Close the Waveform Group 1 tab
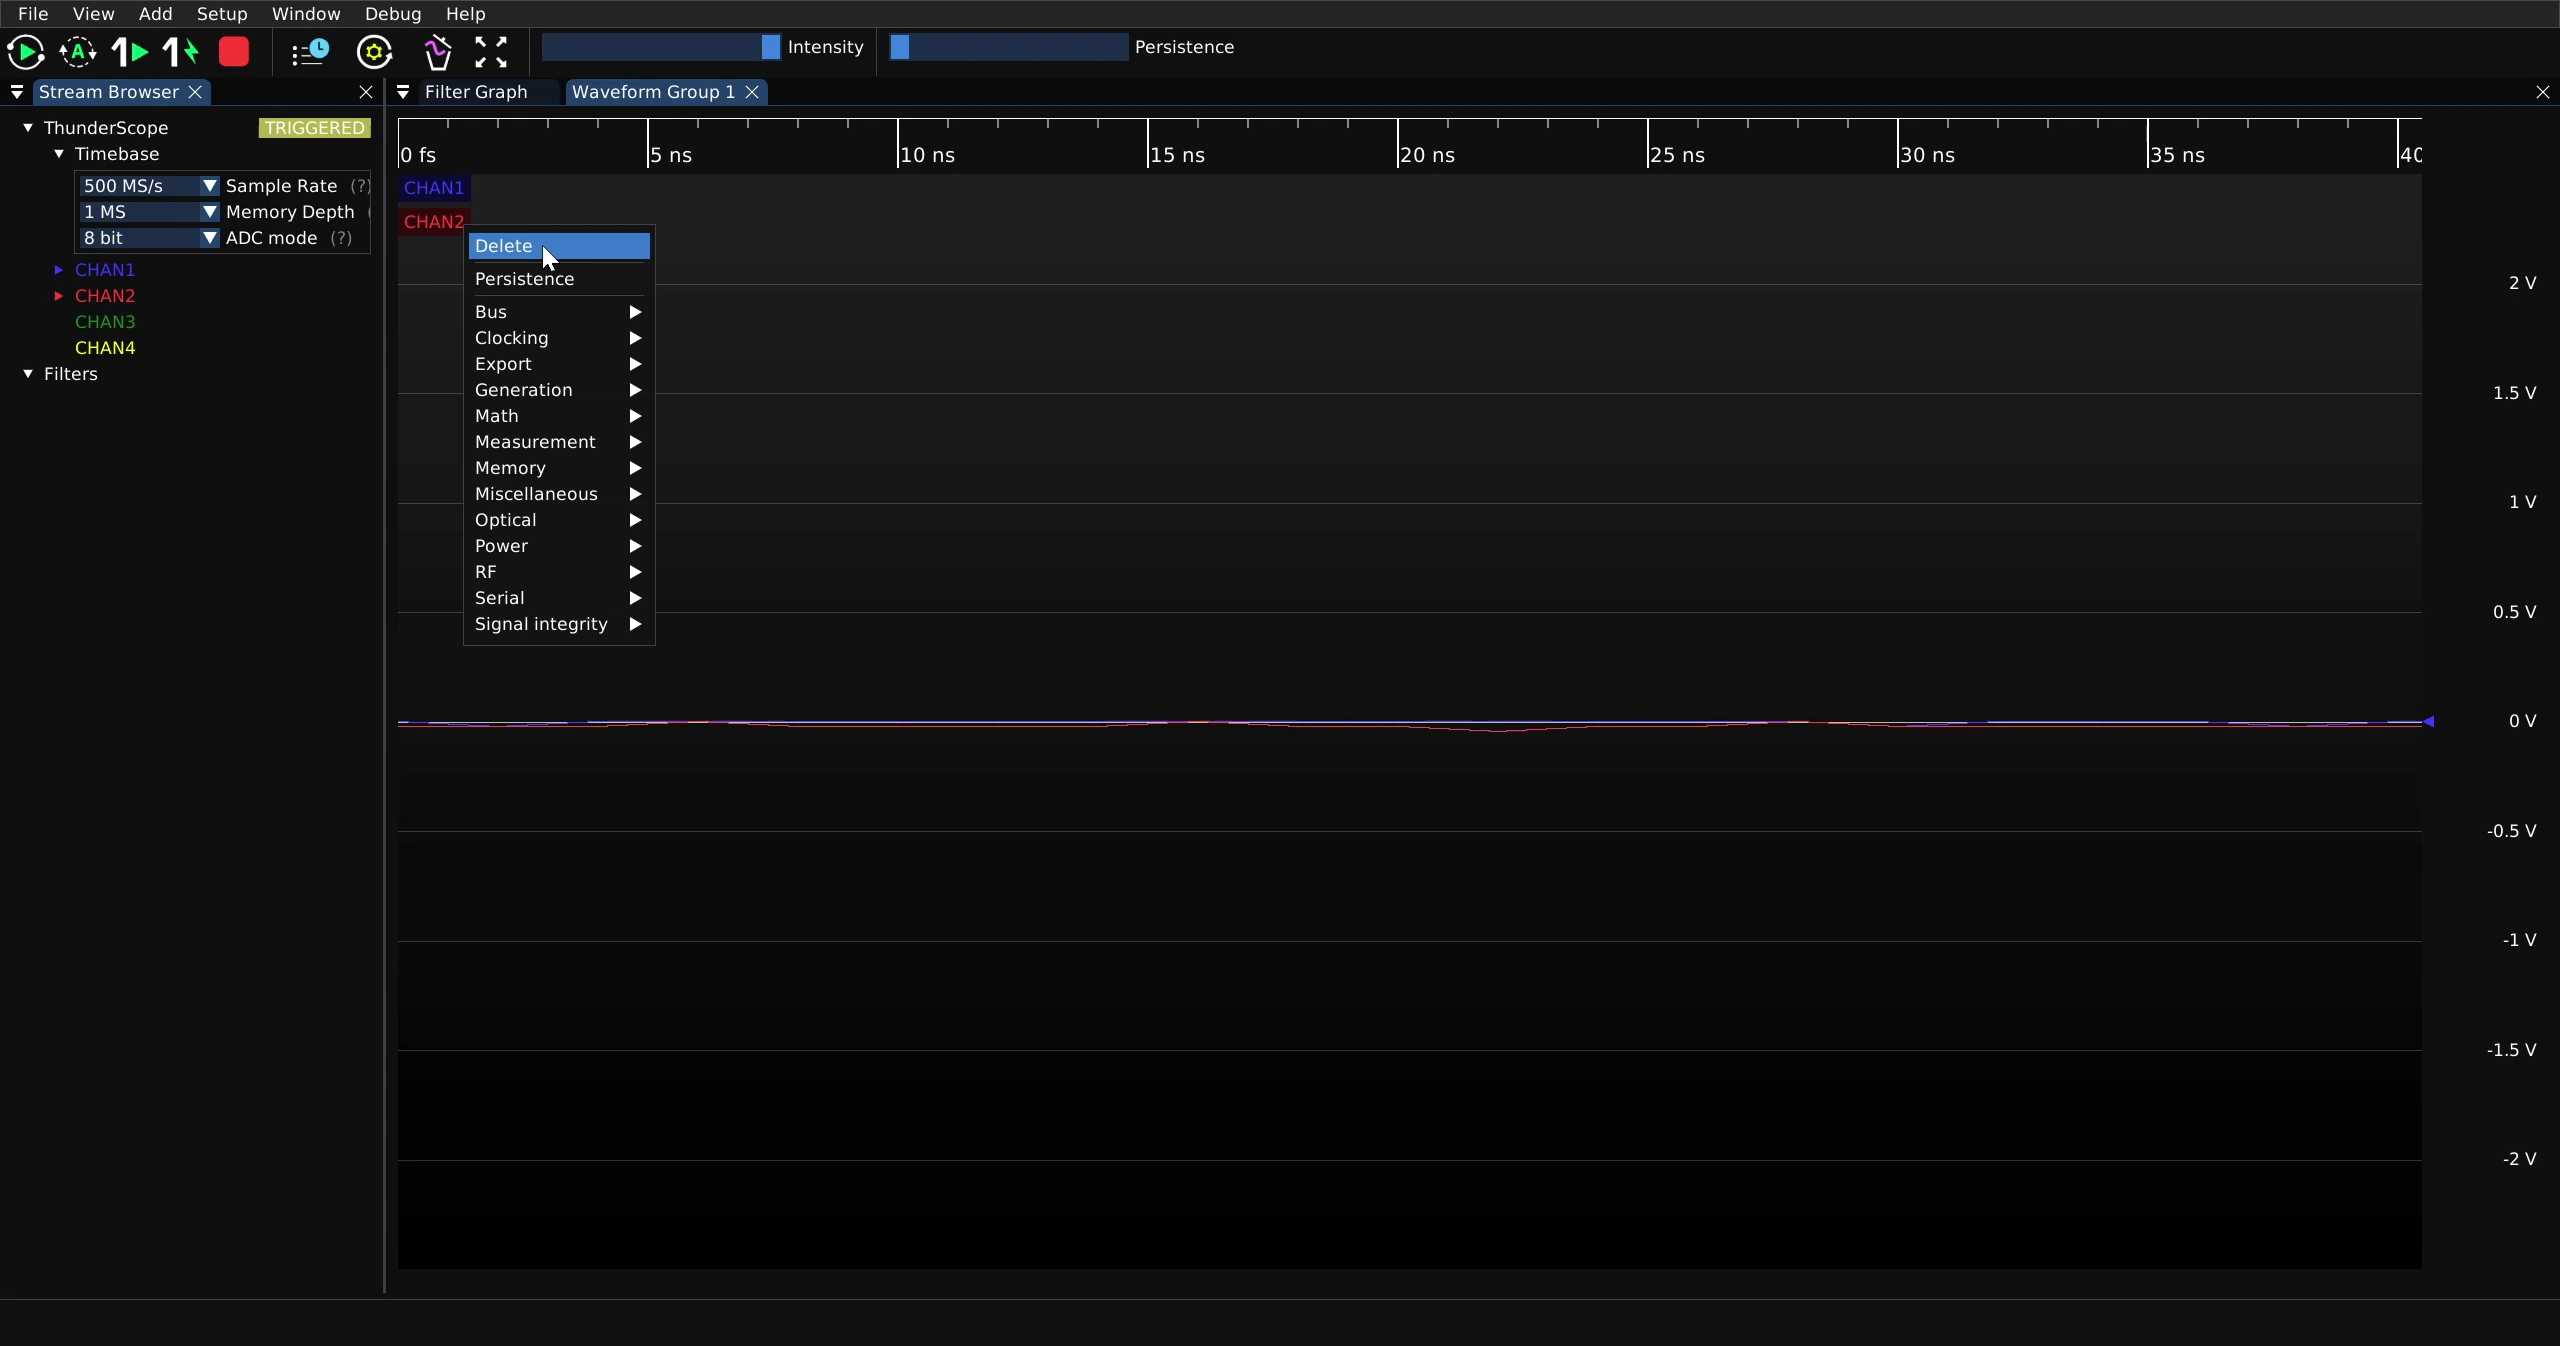2560x1346 pixels. coord(752,92)
